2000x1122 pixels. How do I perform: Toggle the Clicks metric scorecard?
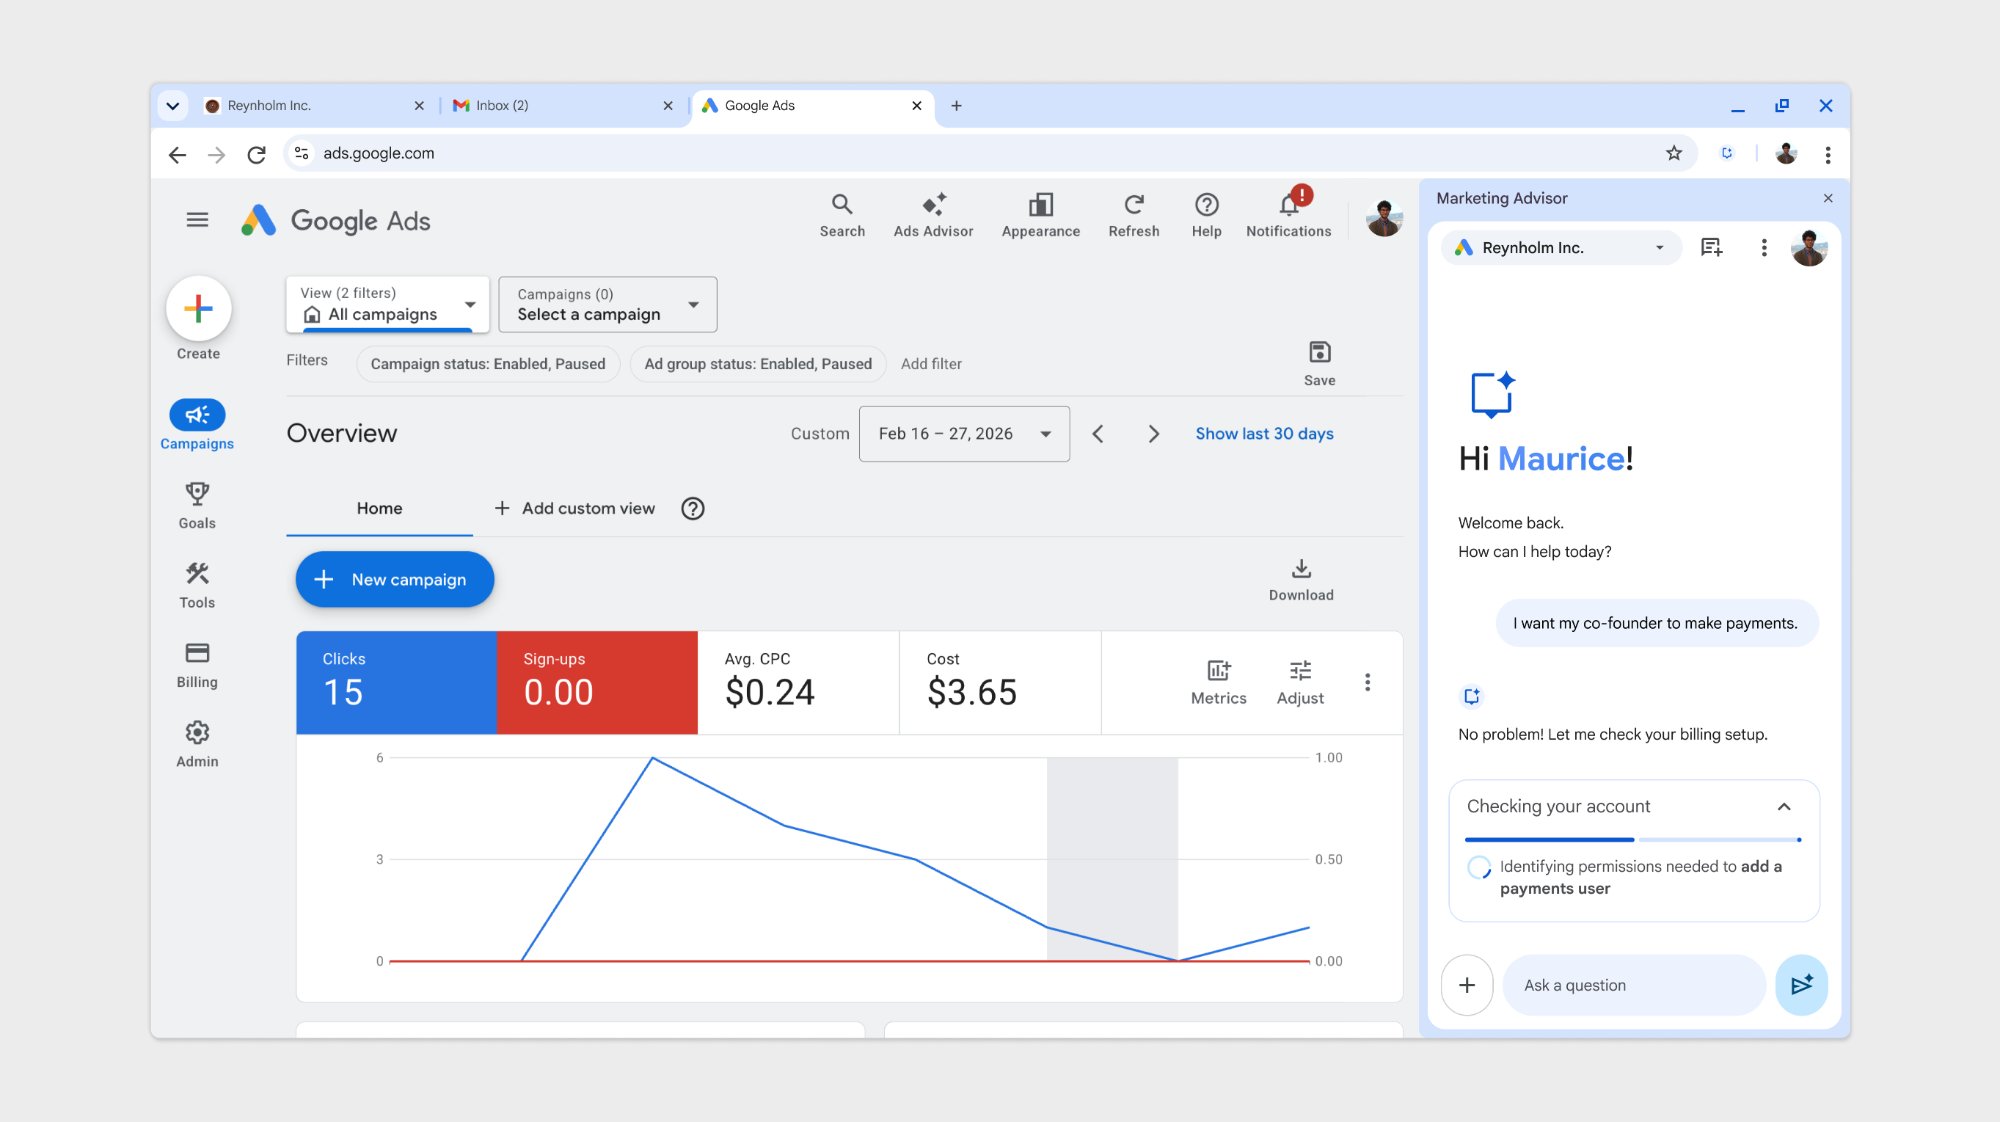pos(396,682)
